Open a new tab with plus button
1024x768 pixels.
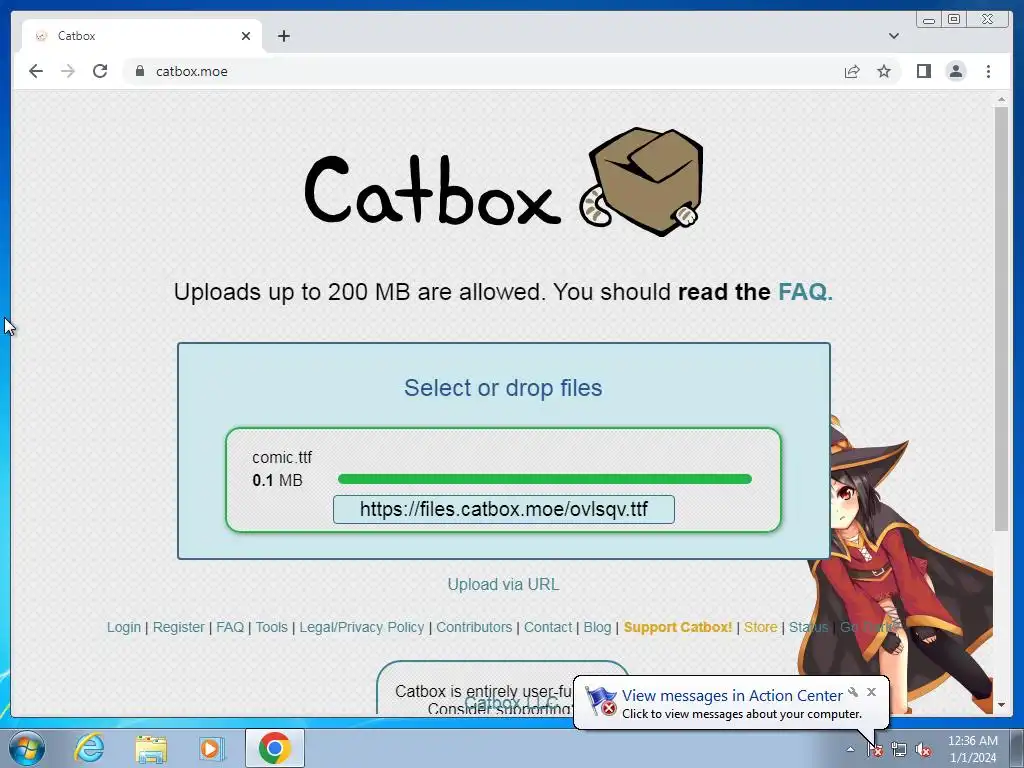(283, 36)
